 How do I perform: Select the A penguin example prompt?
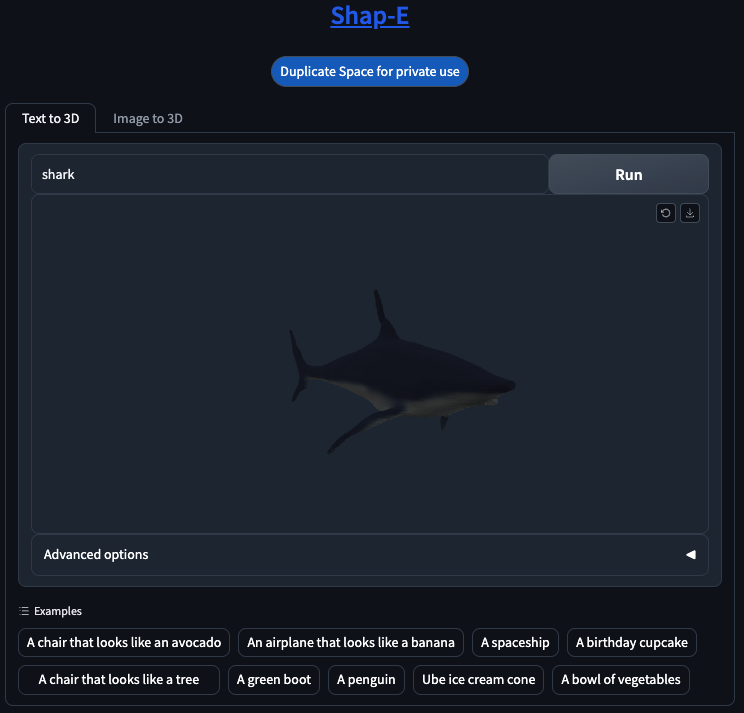pos(366,680)
